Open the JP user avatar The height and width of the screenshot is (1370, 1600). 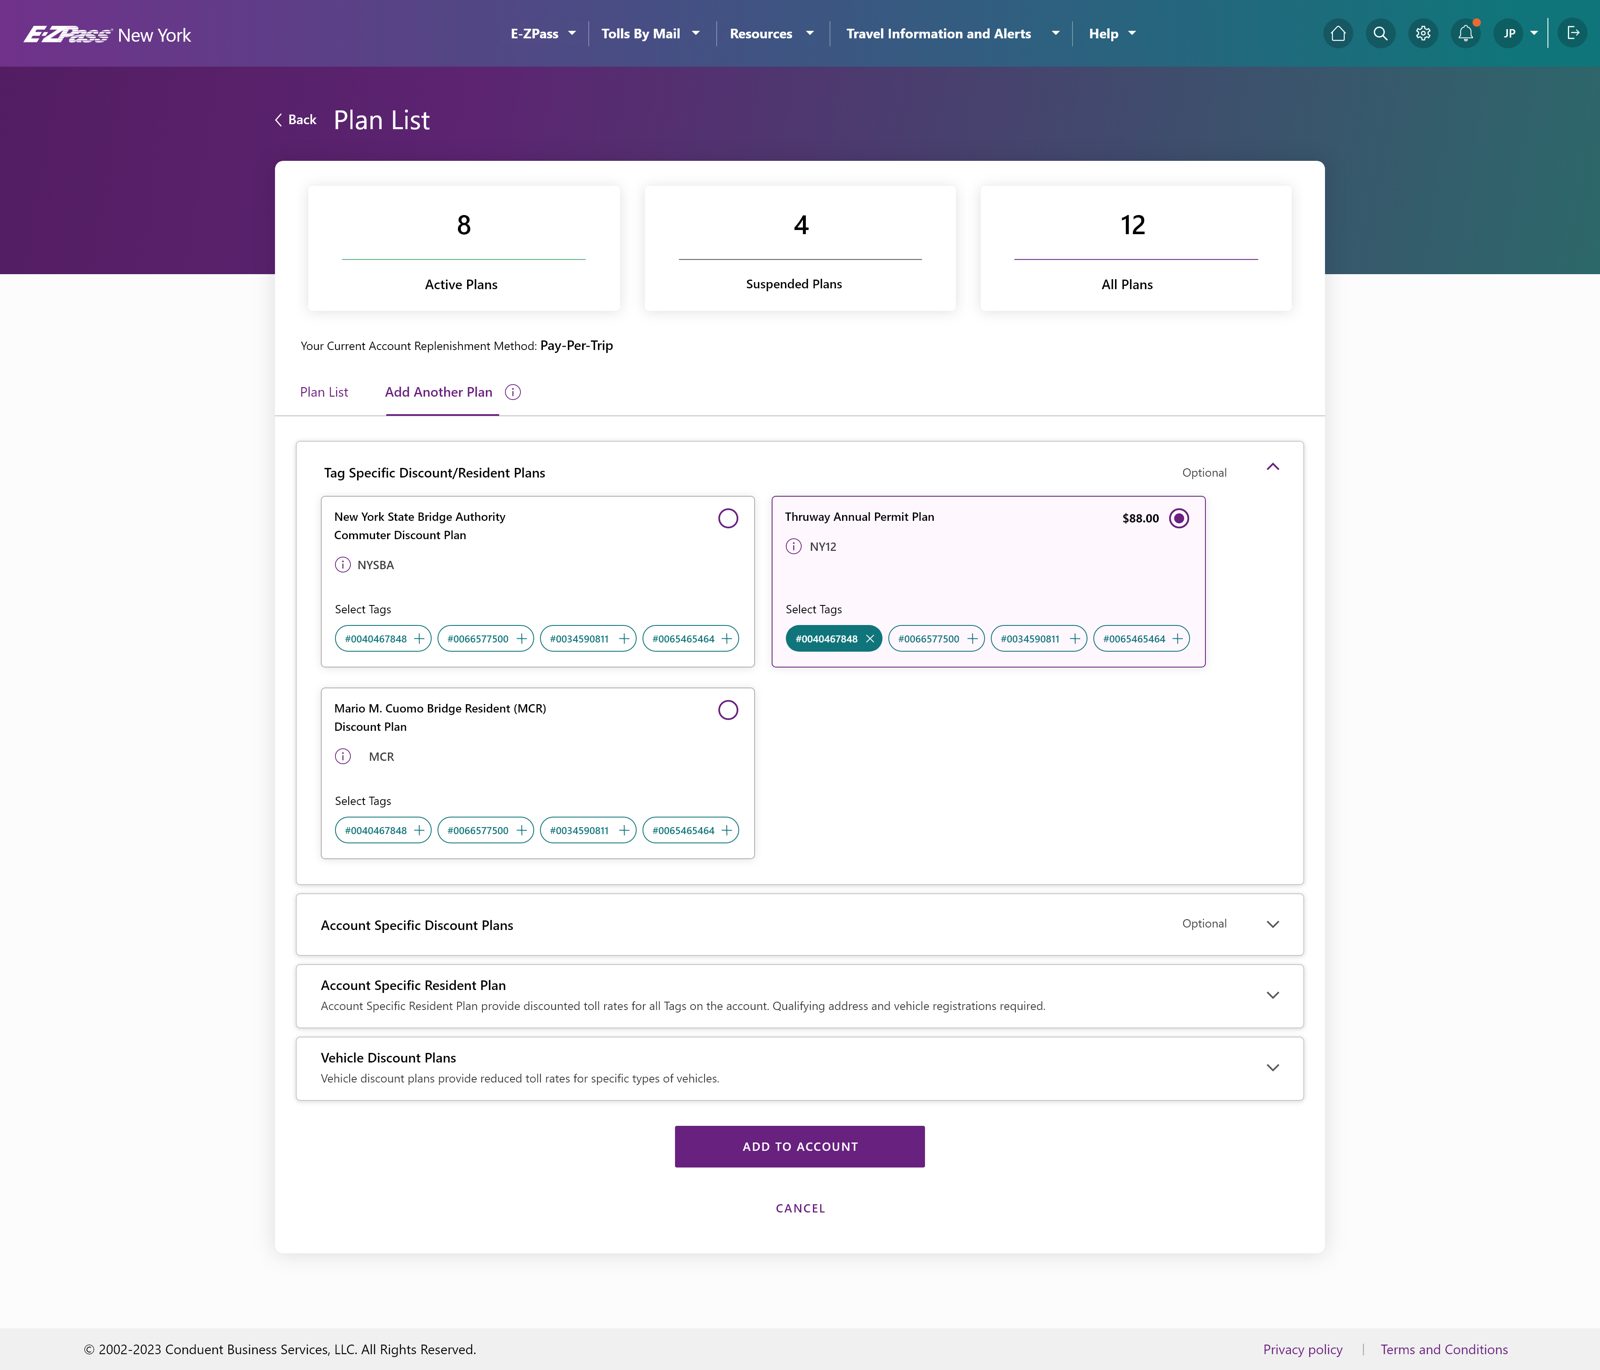(x=1509, y=33)
